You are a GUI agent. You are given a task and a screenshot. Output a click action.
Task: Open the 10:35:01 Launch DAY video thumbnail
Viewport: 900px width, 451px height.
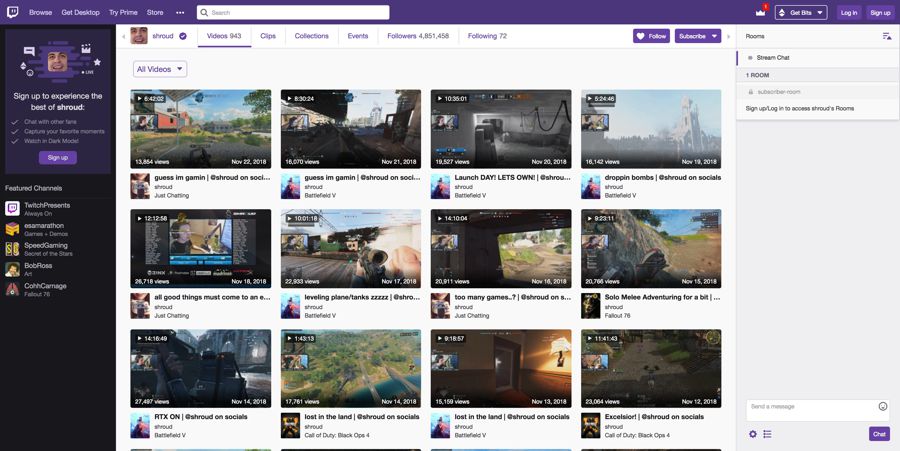(501, 129)
